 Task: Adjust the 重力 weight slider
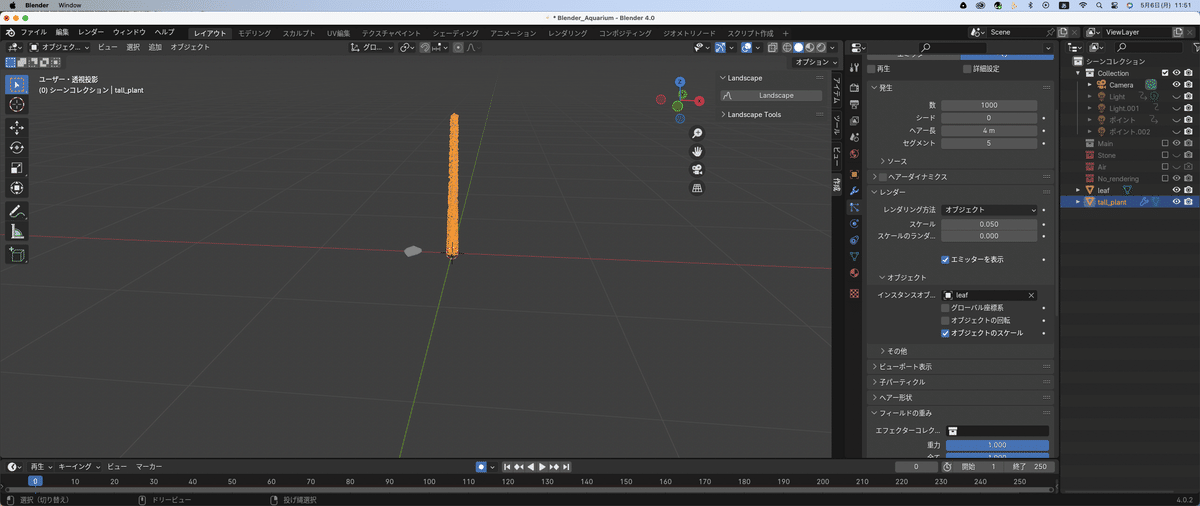(x=997, y=445)
